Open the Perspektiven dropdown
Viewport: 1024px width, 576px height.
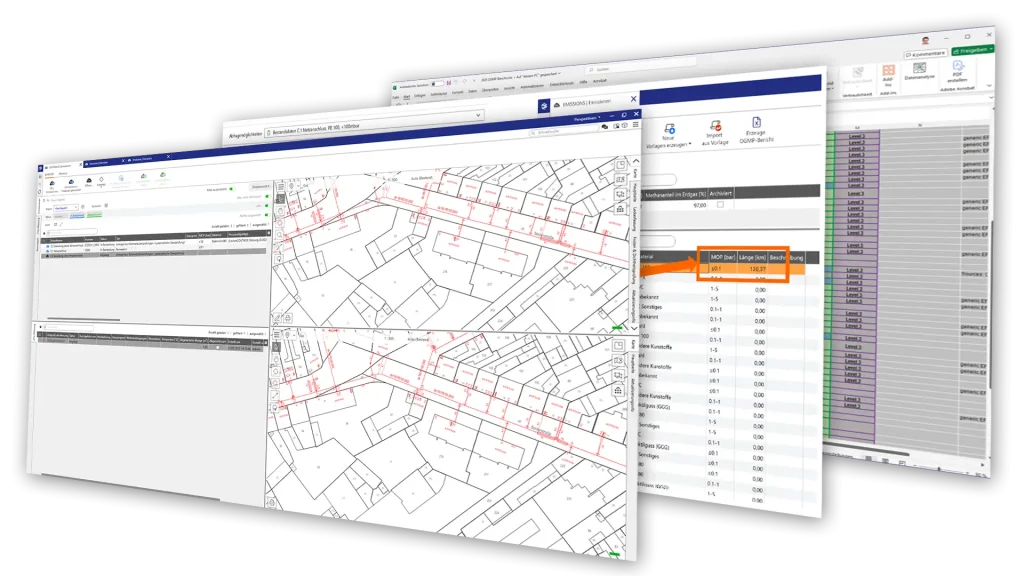(586, 118)
